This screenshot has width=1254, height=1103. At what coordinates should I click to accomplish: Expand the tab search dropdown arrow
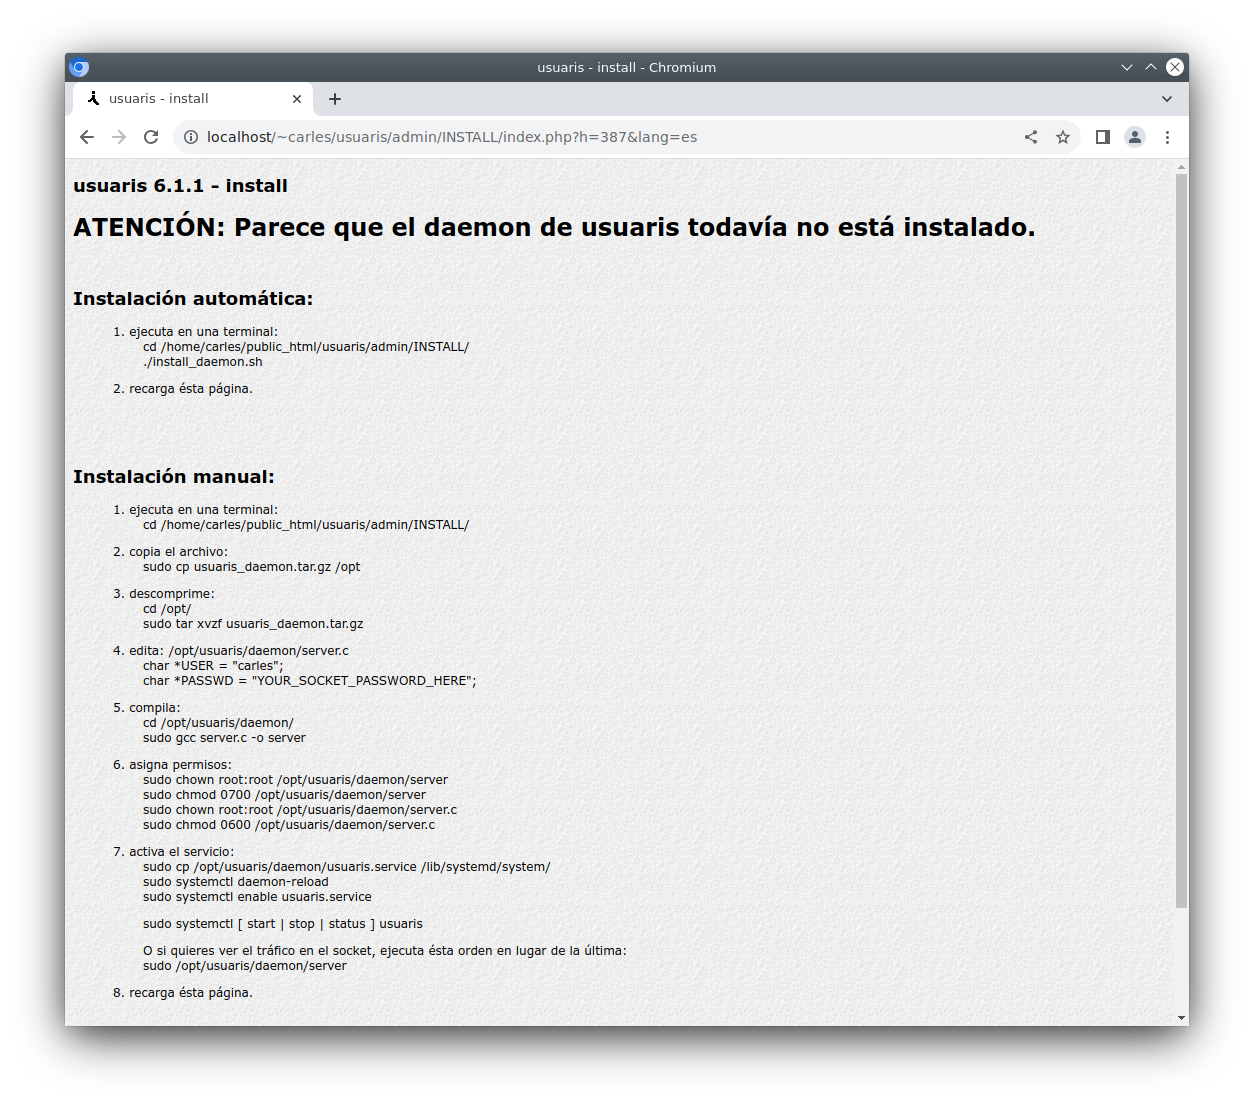tap(1167, 99)
